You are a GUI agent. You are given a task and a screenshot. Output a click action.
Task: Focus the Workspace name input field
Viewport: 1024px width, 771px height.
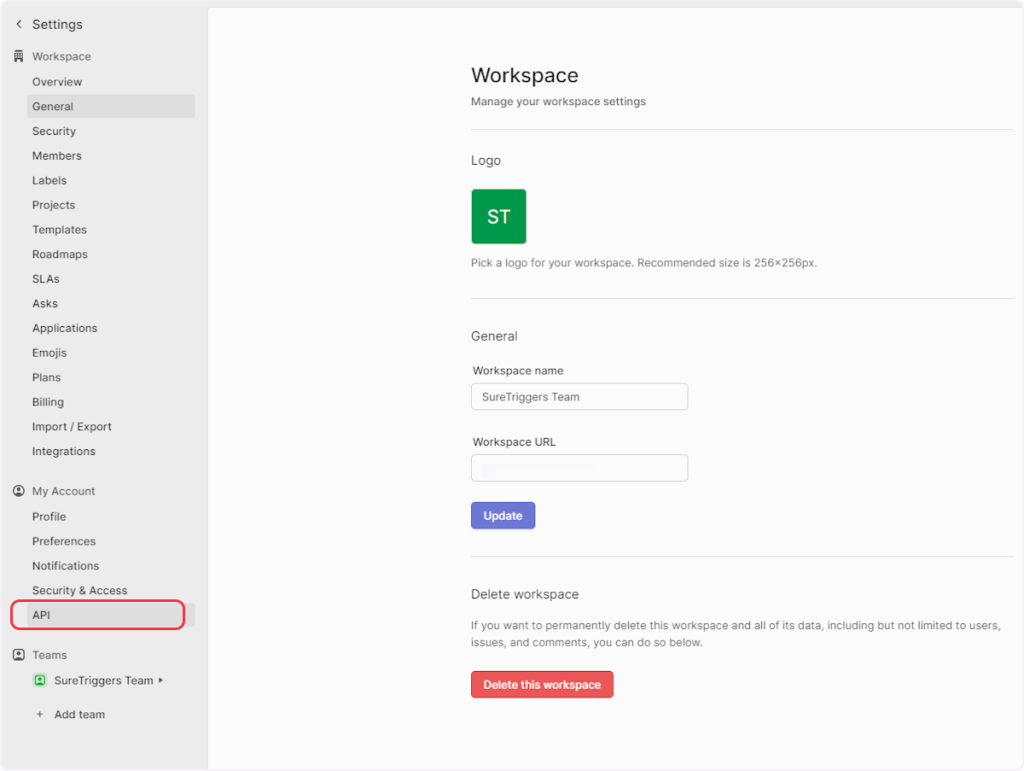pos(579,397)
